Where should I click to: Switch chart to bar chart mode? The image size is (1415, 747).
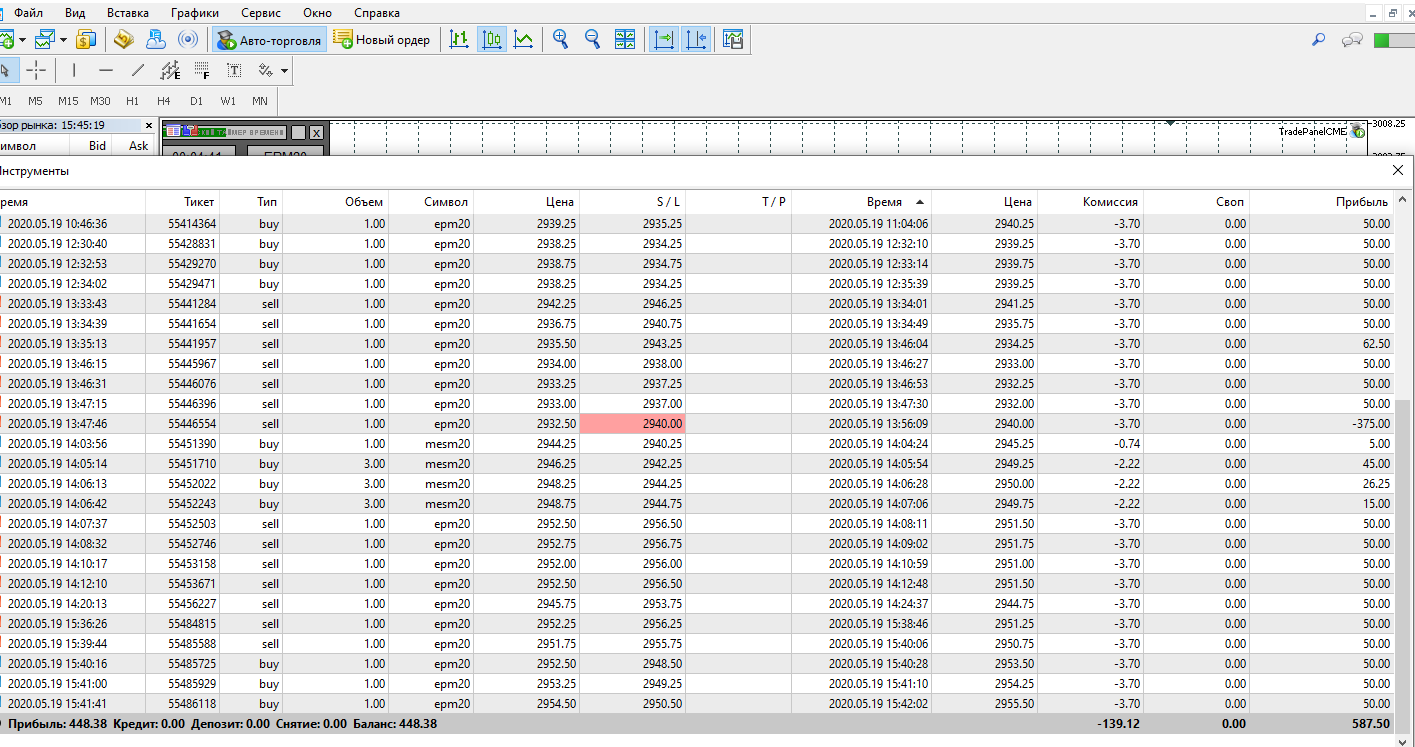coord(459,40)
